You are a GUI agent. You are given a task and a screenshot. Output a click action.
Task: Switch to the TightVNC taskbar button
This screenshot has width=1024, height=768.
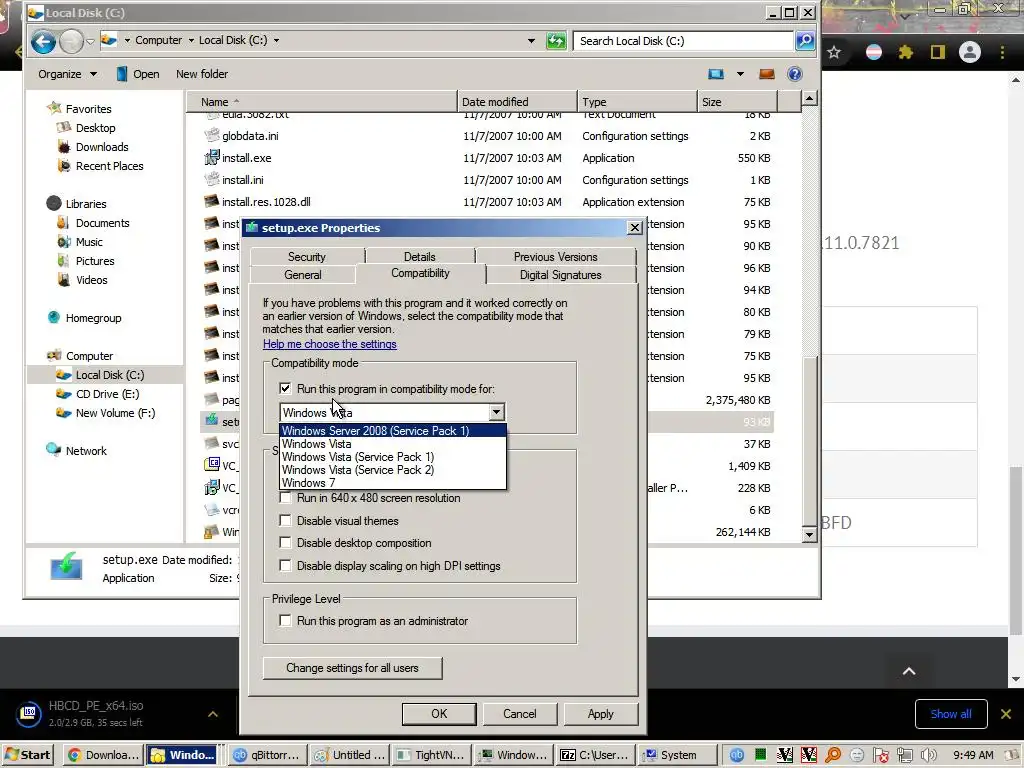(x=432, y=755)
